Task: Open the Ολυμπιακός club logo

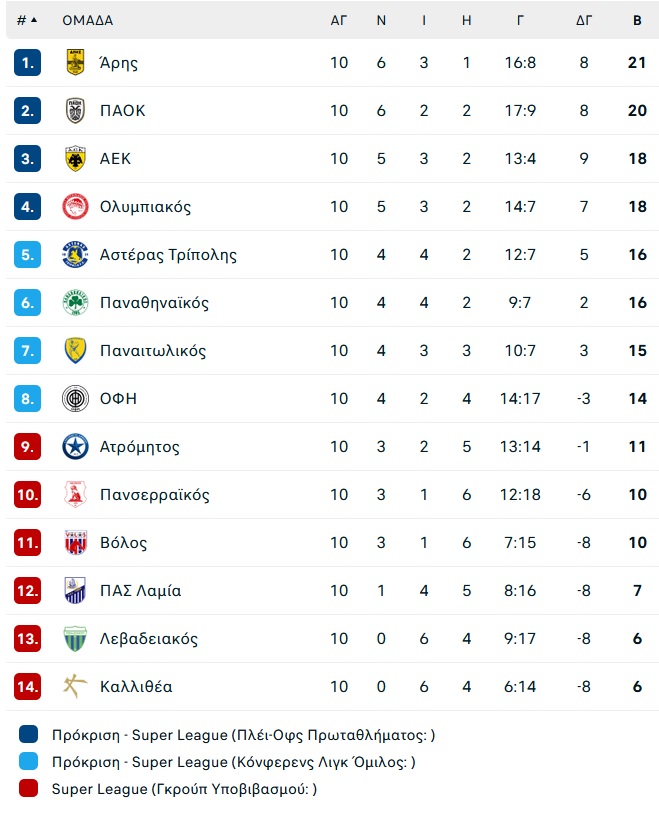Action: click(75, 206)
